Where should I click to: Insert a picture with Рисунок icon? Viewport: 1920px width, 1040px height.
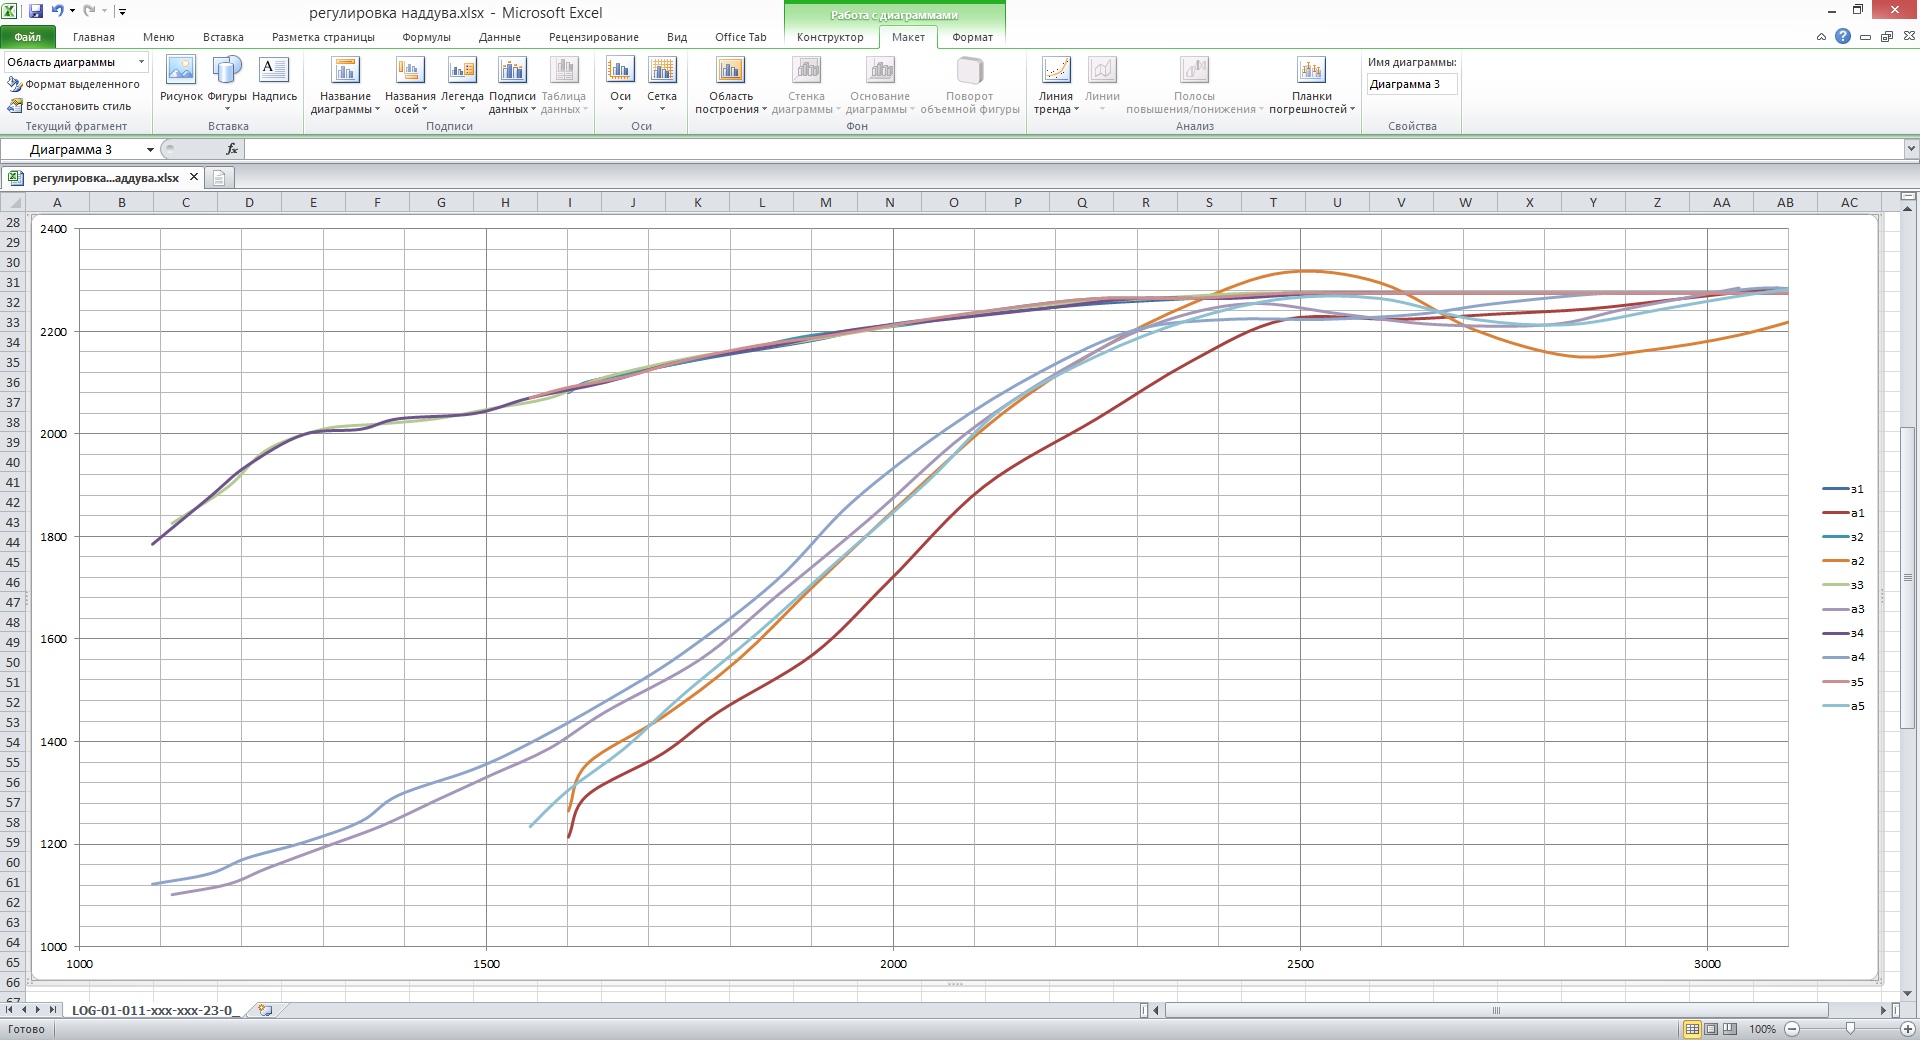181,79
